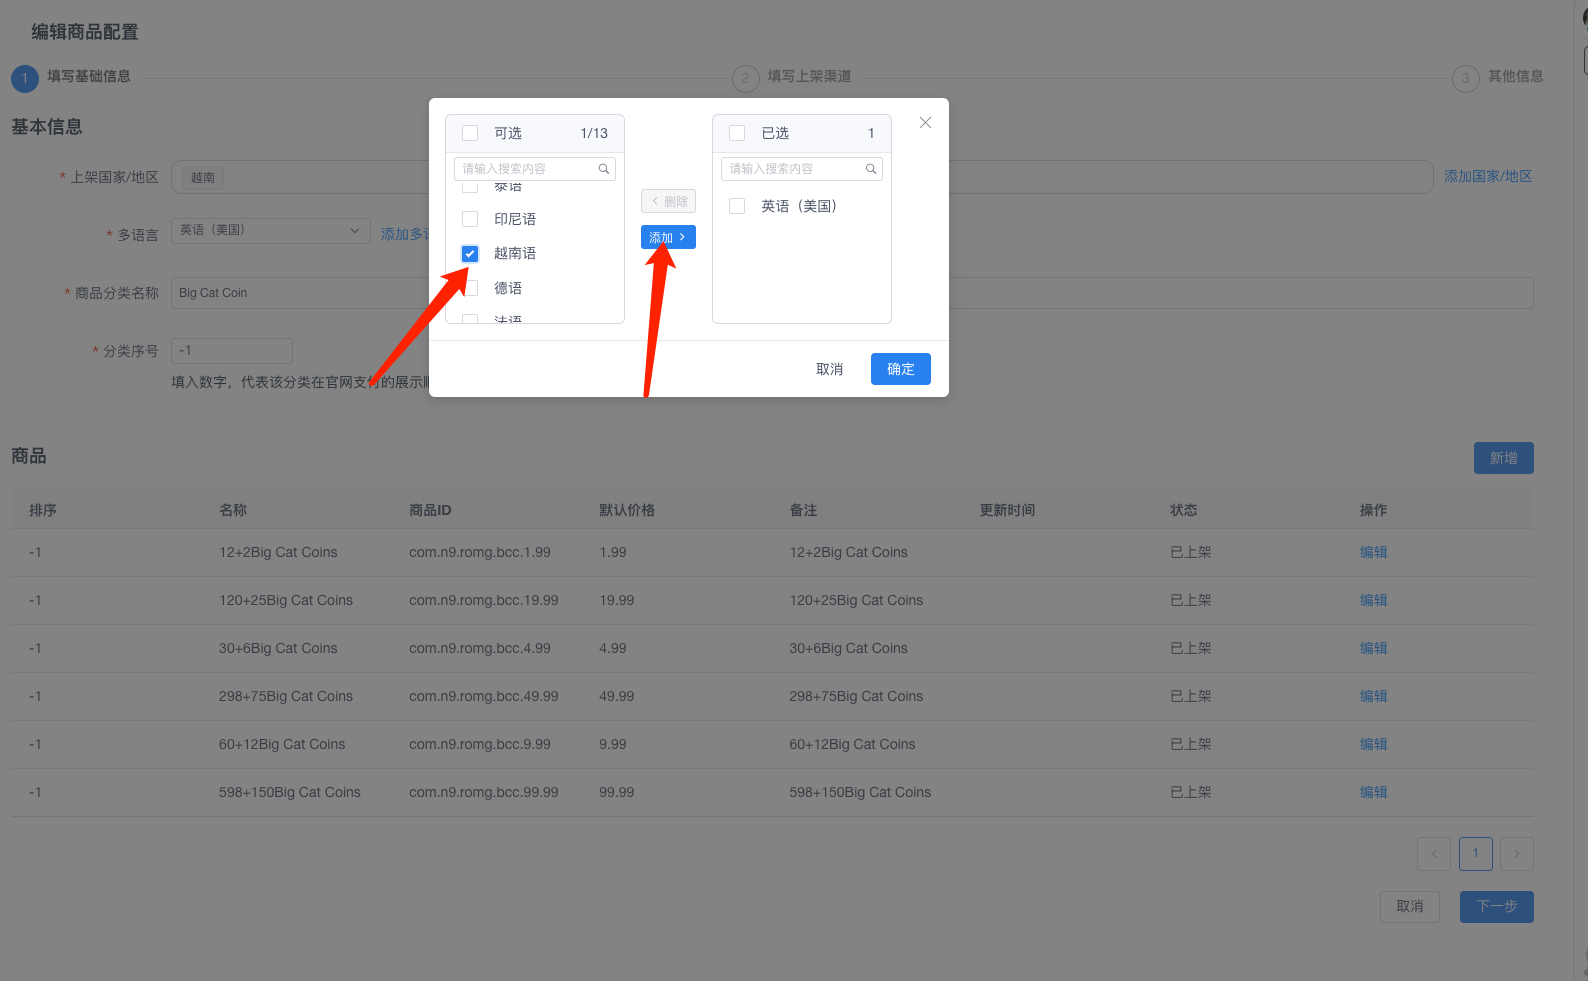Toggle select-all checkbox for 已选 list
The image size is (1588, 981).
pyautogui.click(x=737, y=133)
